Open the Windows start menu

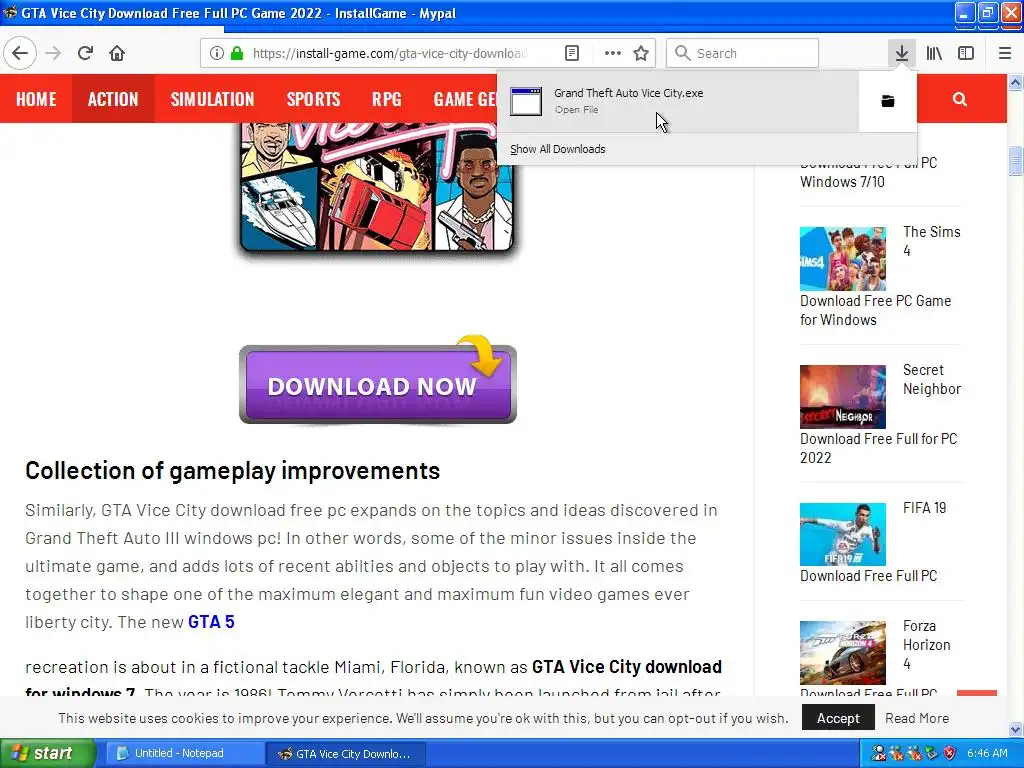pos(48,753)
